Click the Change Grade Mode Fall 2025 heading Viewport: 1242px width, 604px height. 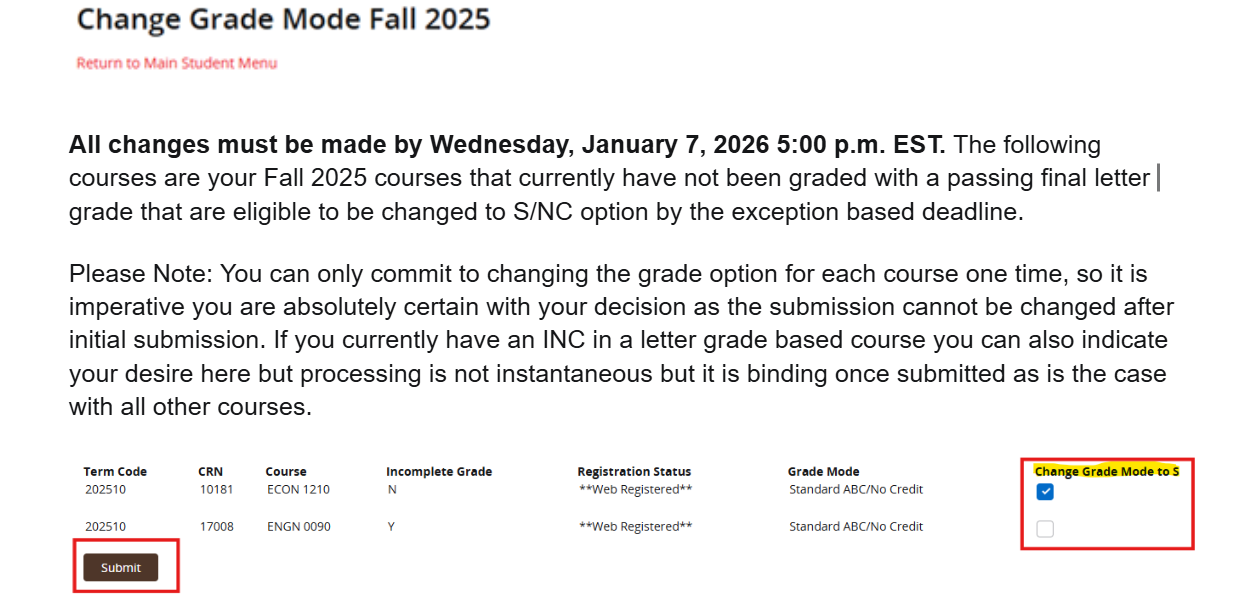pos(284,19)
